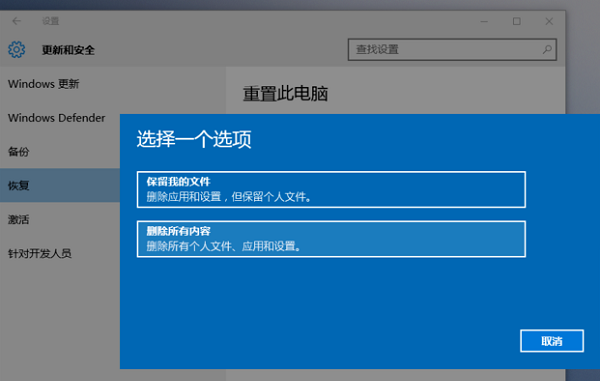Click the 重置此电脑 heading
Viewport: 600px width, 381px height.
[x=285, y=94]
